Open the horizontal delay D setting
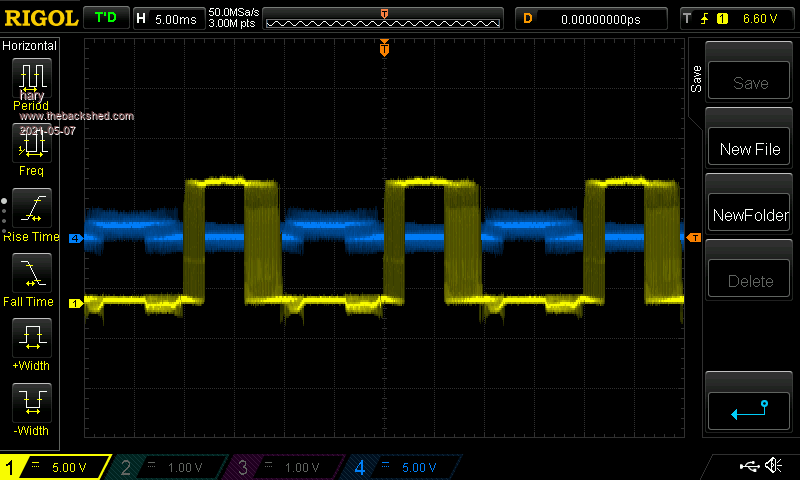 [592, 18]
